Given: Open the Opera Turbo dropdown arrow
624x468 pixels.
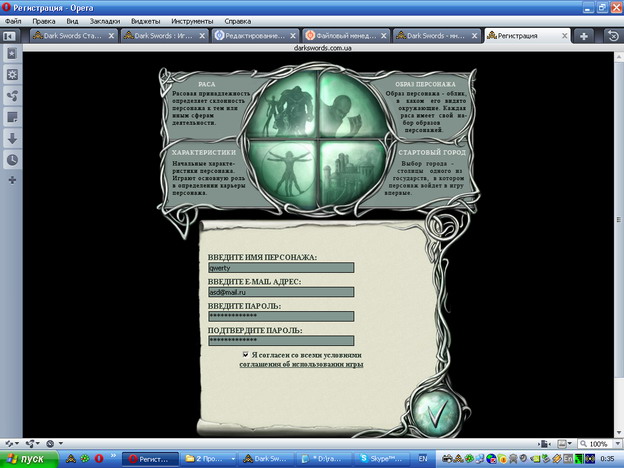Looking at the screenshot, I should [x=60, y=443].
